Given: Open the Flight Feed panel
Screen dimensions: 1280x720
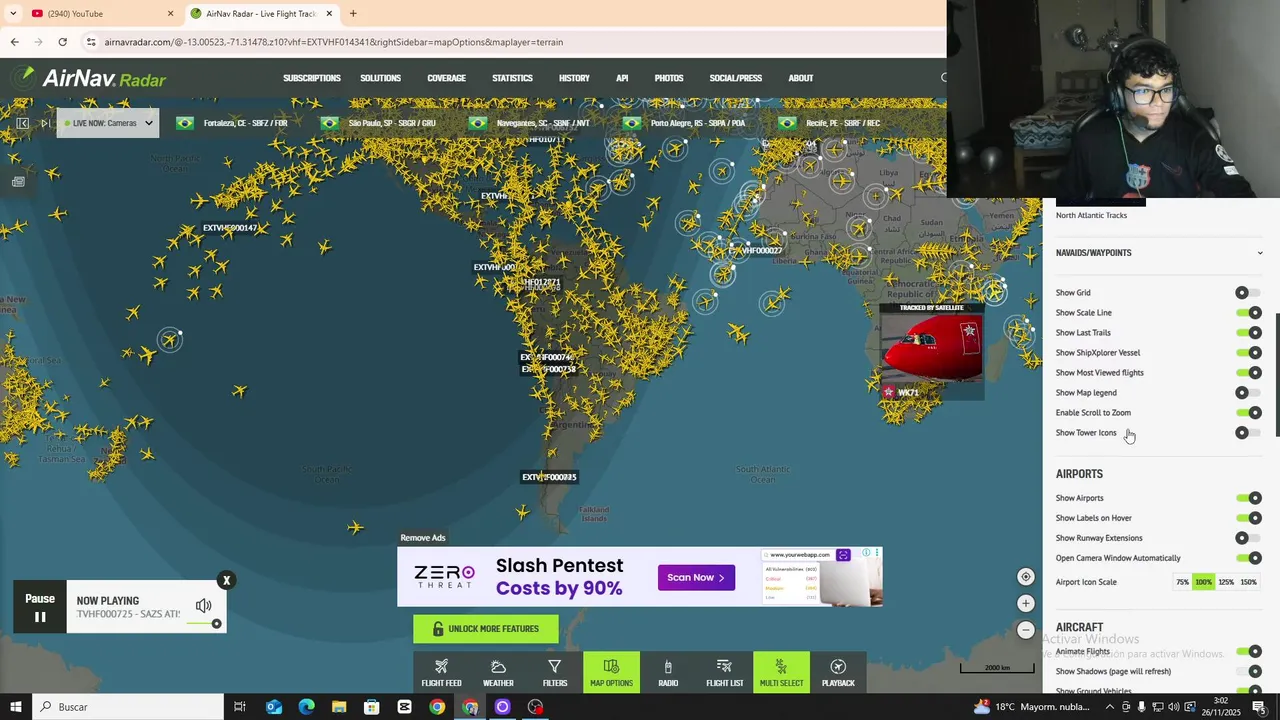Looking at the screenshot, I should (x=441, y=673).
